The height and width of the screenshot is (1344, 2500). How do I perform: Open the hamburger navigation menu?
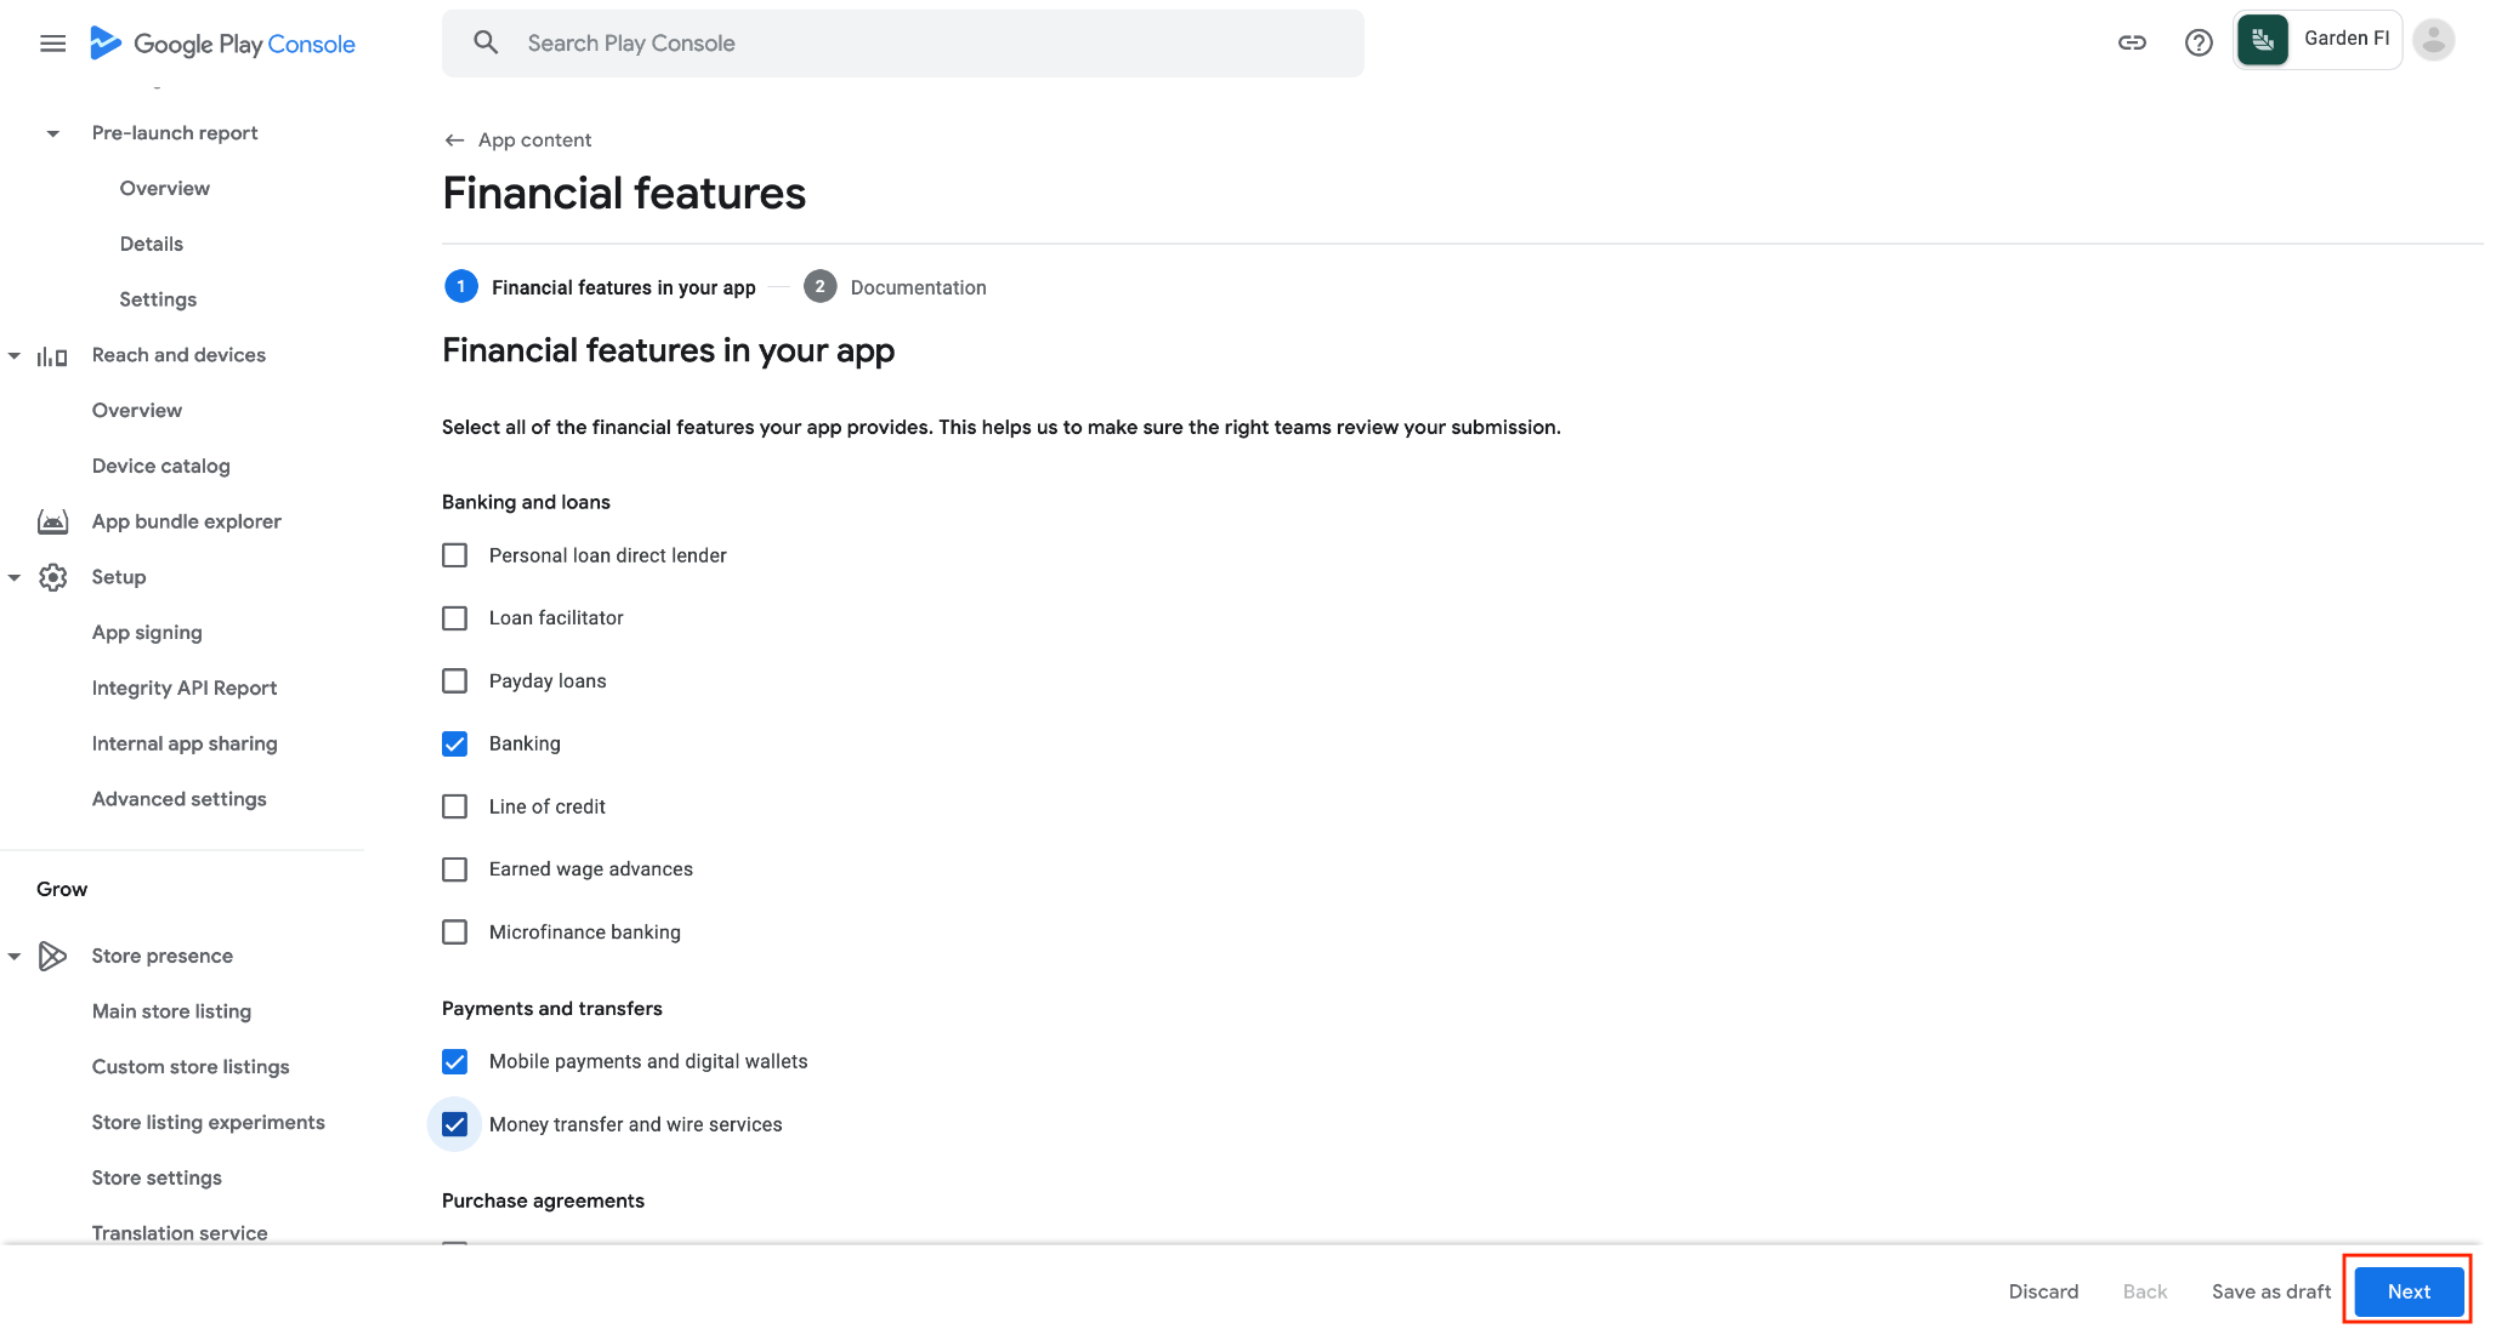coord(52,43)
